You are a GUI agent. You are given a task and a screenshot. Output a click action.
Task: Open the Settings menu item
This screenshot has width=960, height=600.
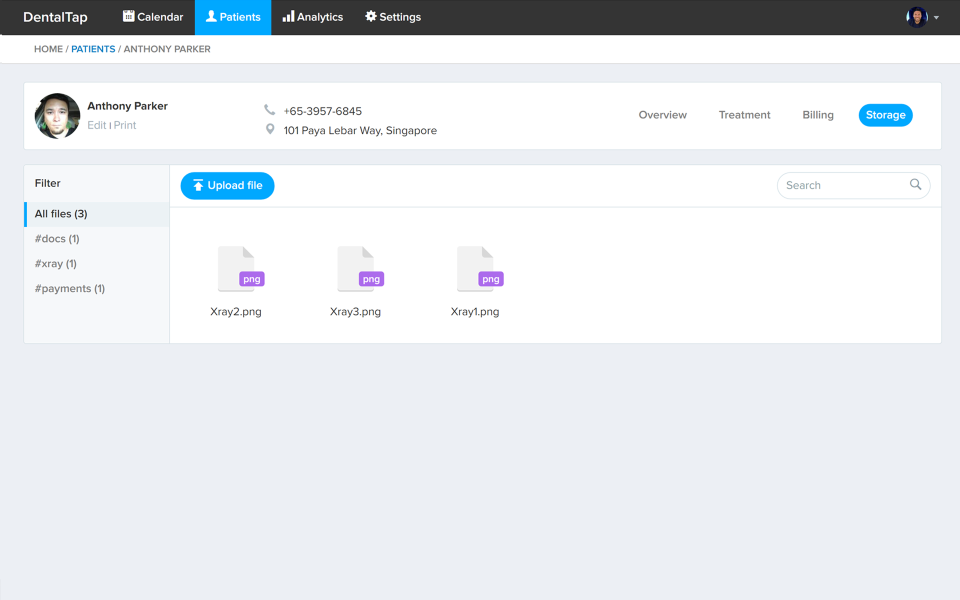tap(392, 17)
